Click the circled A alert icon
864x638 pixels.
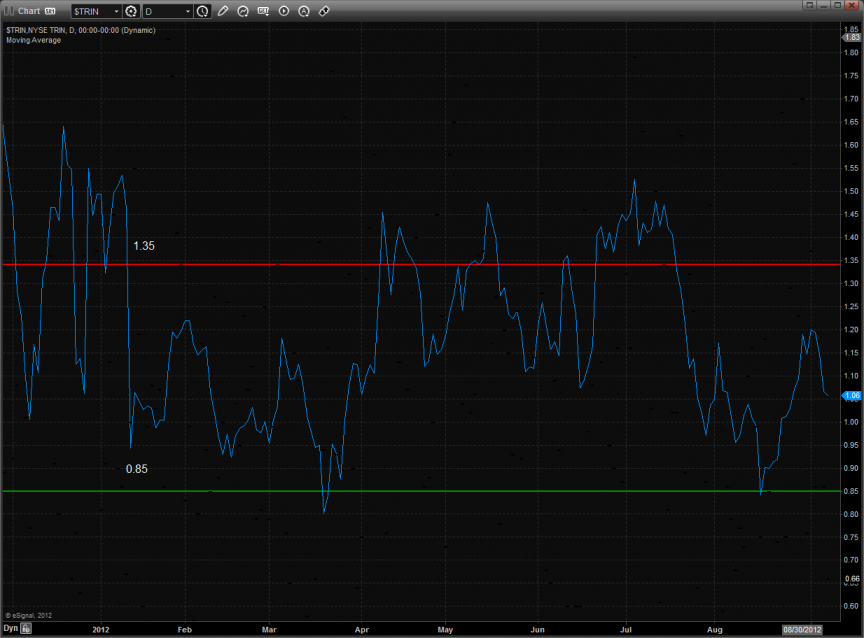(x=304, y=11)
